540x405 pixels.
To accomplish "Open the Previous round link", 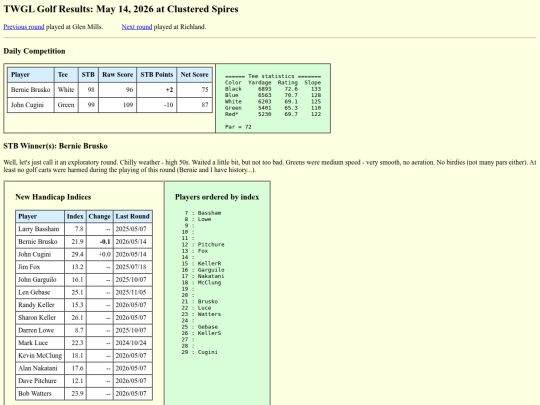I will (24, 27).
